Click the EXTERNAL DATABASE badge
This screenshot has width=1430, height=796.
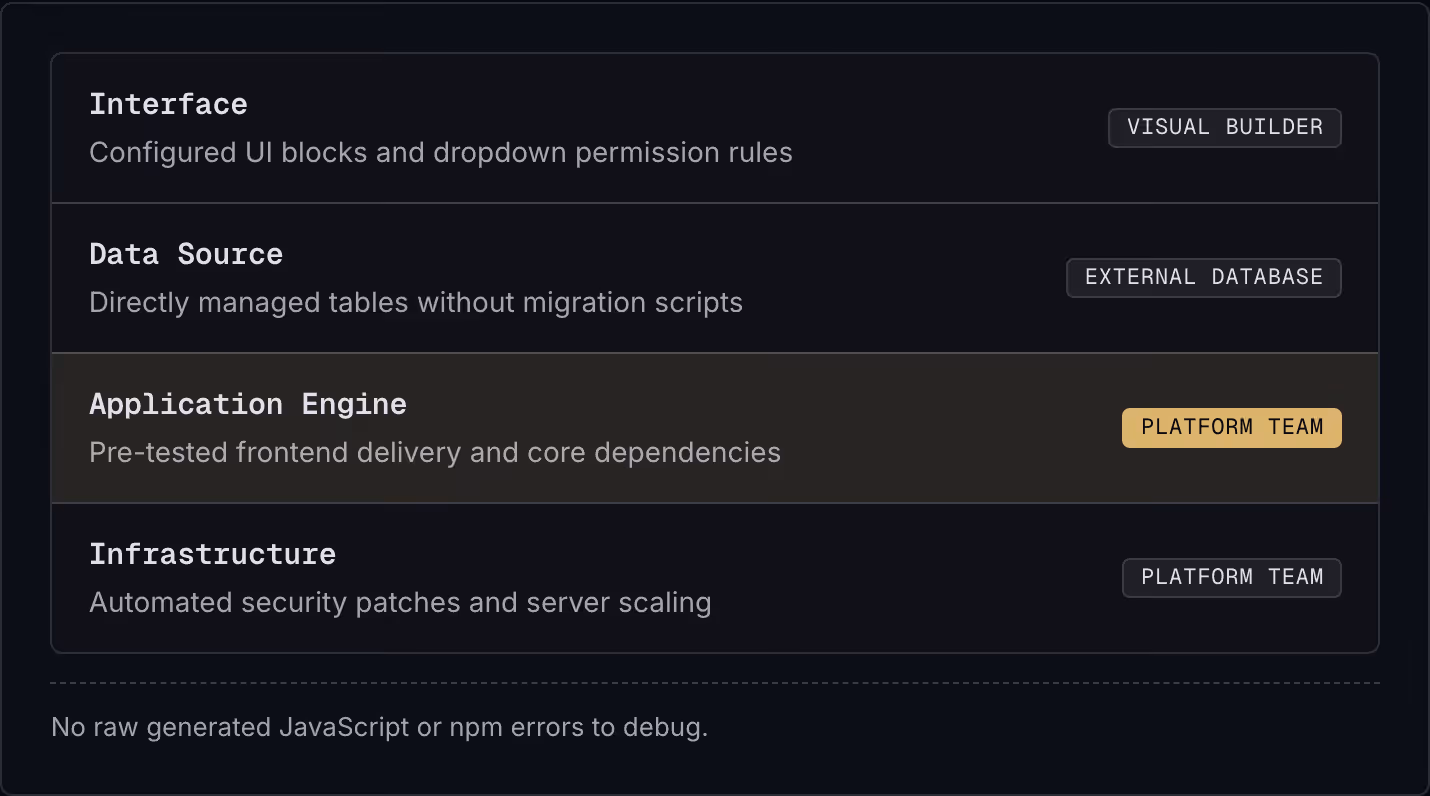[x=1203, y=278]
